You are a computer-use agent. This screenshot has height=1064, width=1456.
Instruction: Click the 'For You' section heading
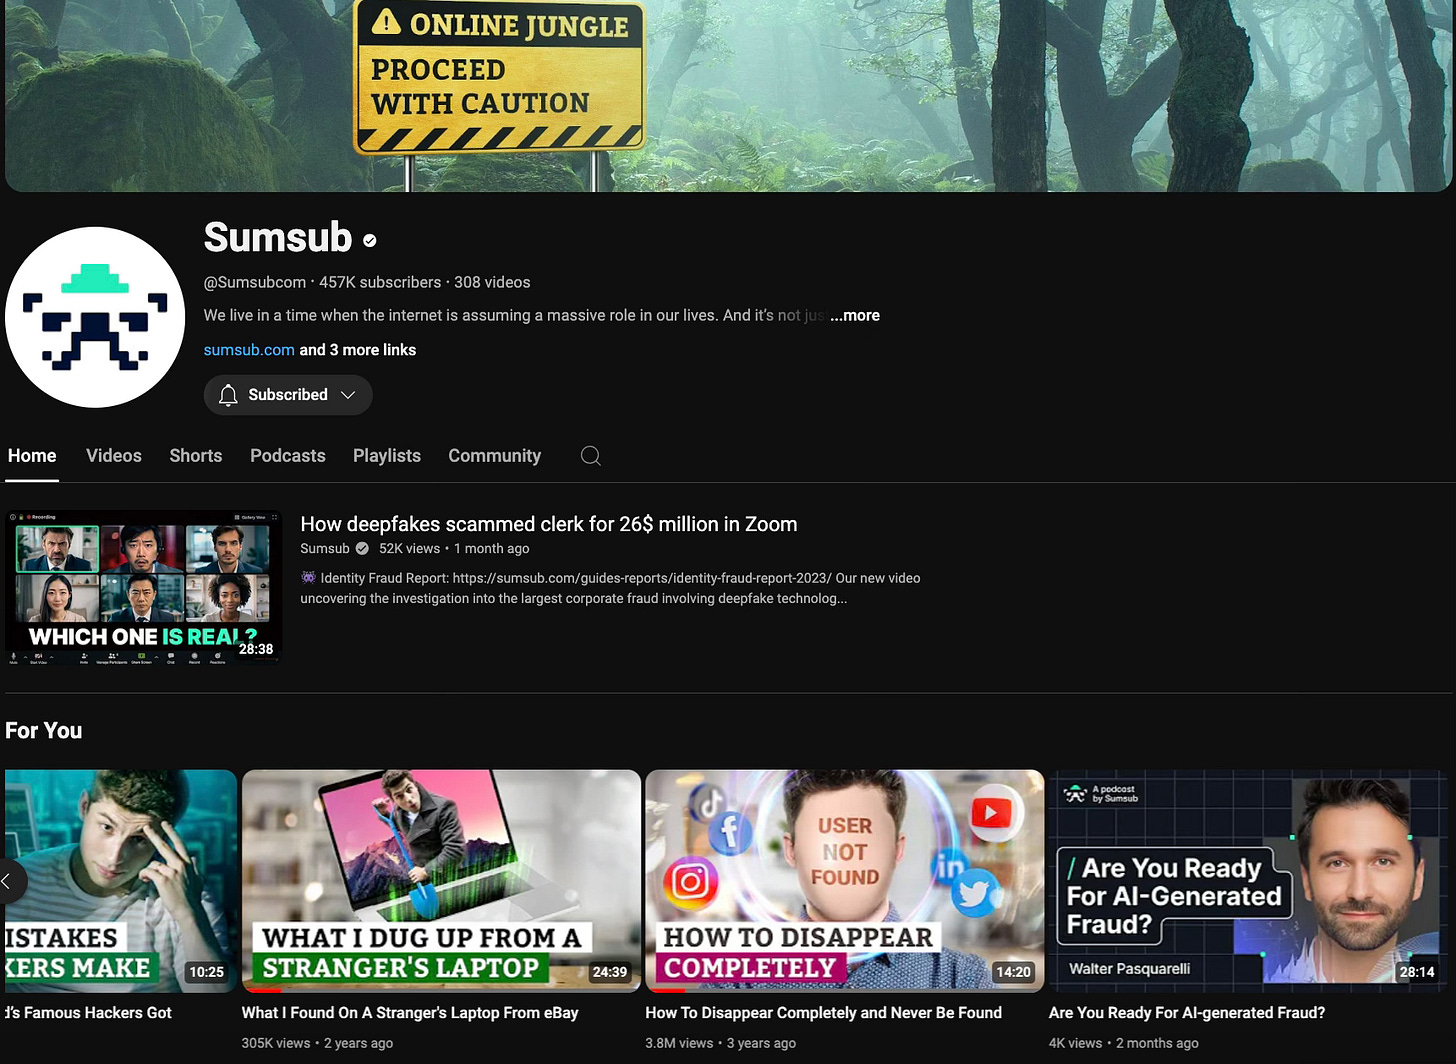(x=44, y=731)
